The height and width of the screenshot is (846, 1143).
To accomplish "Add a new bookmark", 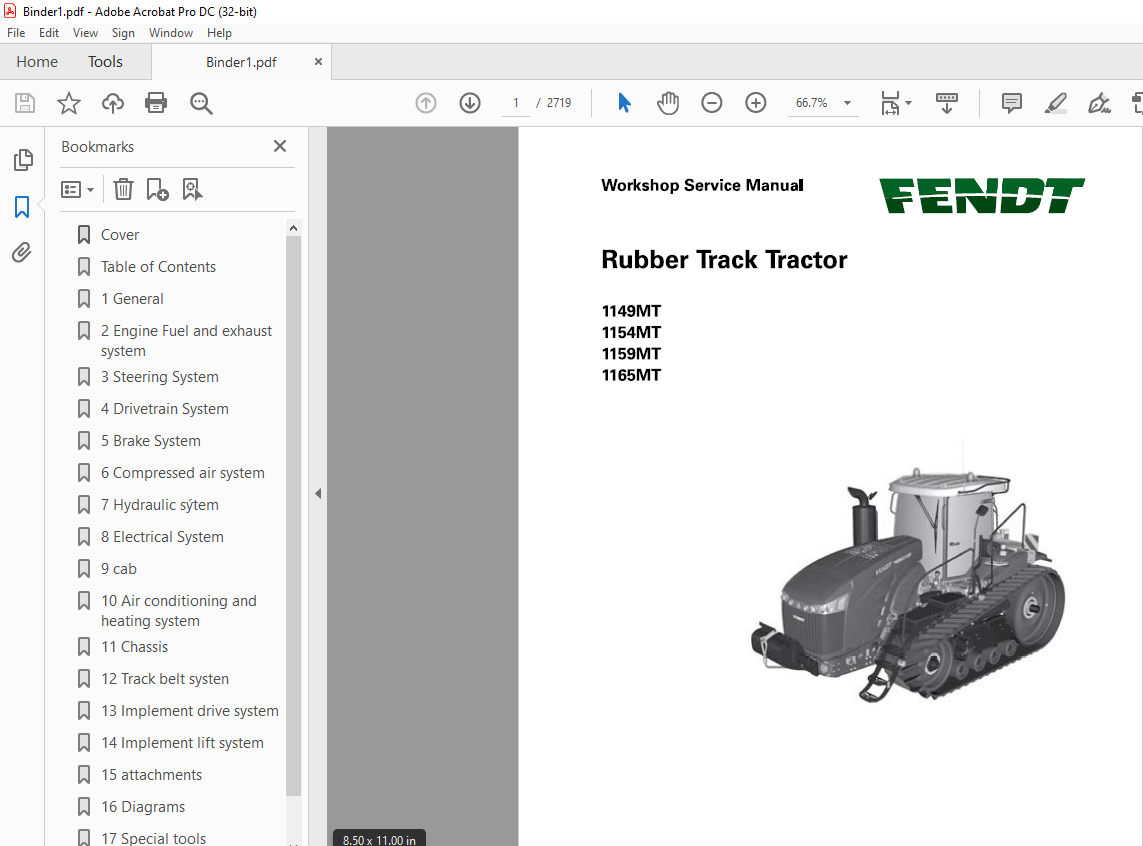I will [x=157, y=189].
